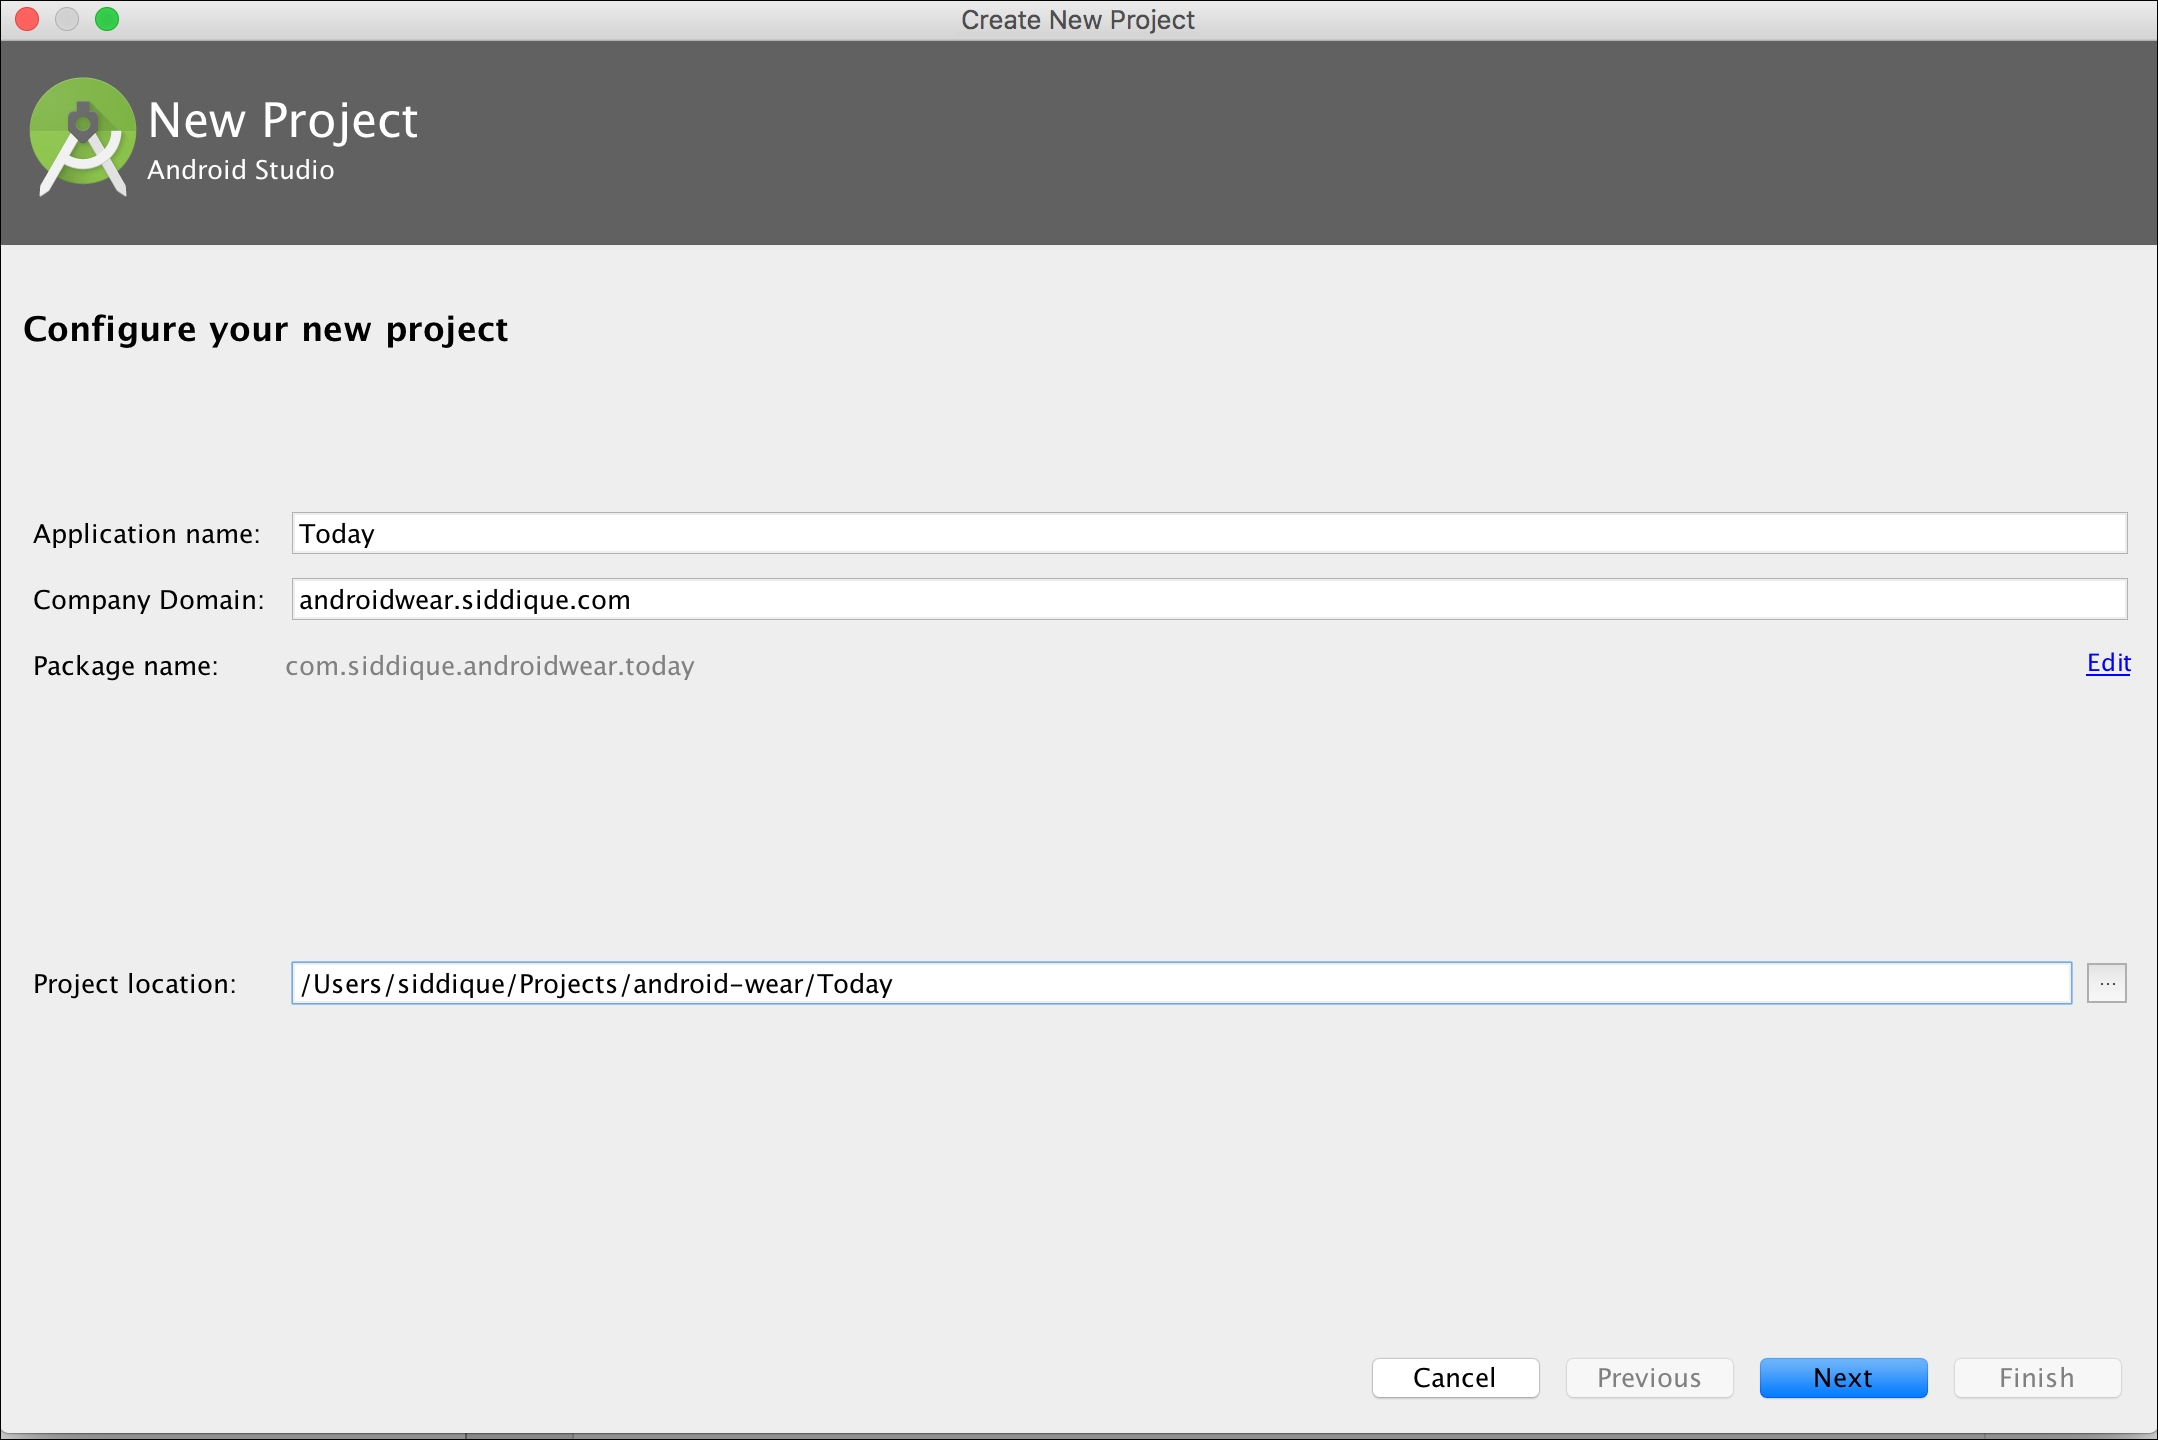Click the Finish button

click(2036, 1378)
